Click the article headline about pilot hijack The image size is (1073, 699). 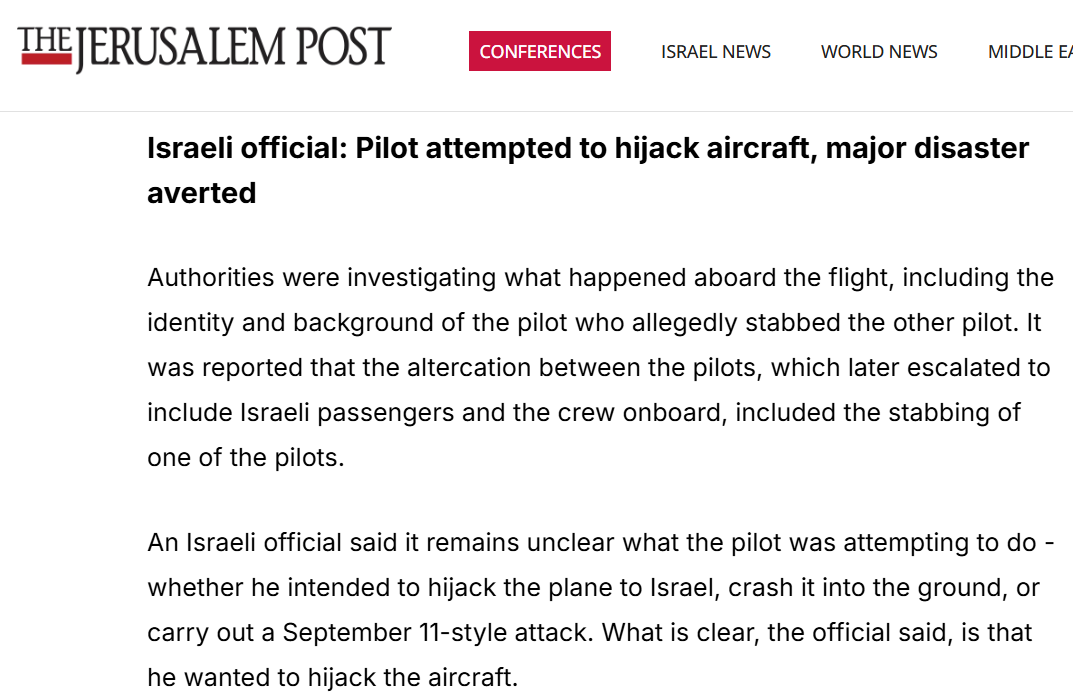tap(588, 170)
